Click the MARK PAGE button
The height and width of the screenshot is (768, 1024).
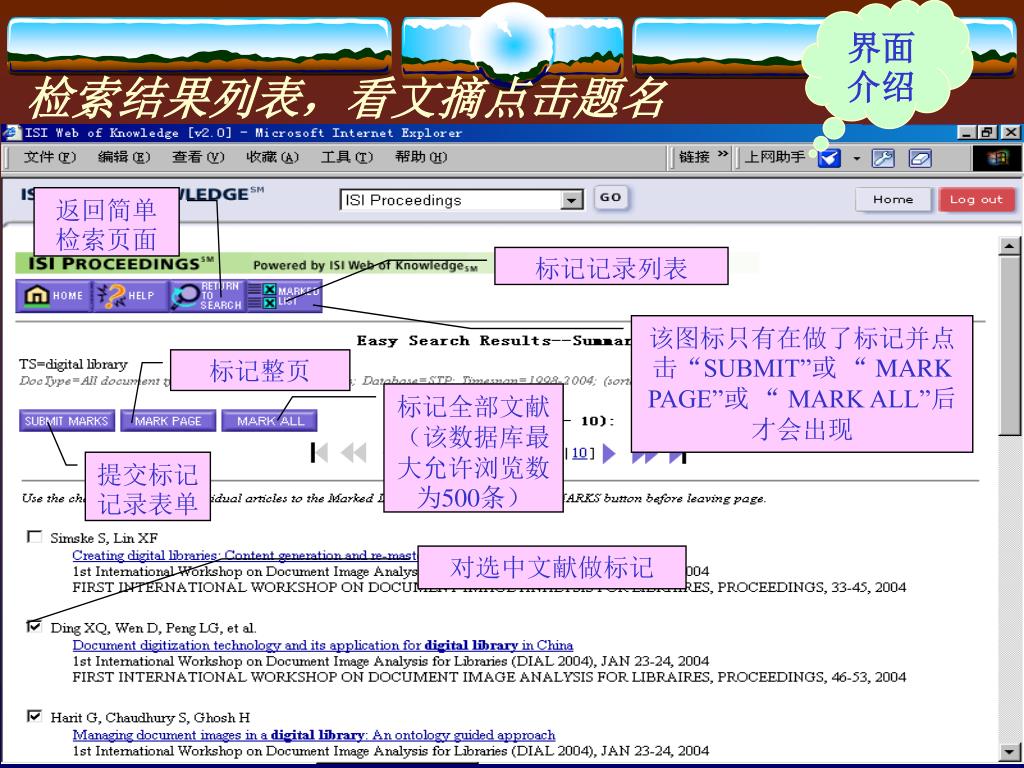click(168, 421)
